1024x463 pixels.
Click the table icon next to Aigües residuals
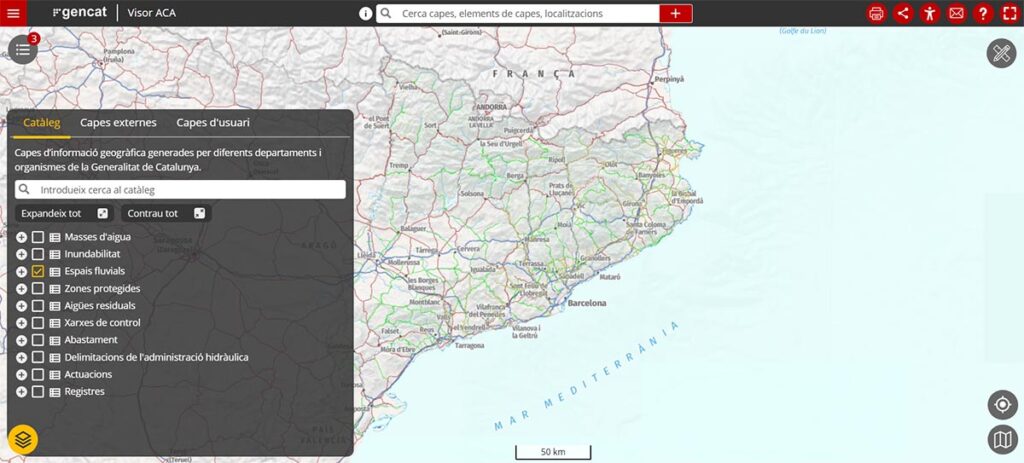pyautogui.click(x=55, y=306)
